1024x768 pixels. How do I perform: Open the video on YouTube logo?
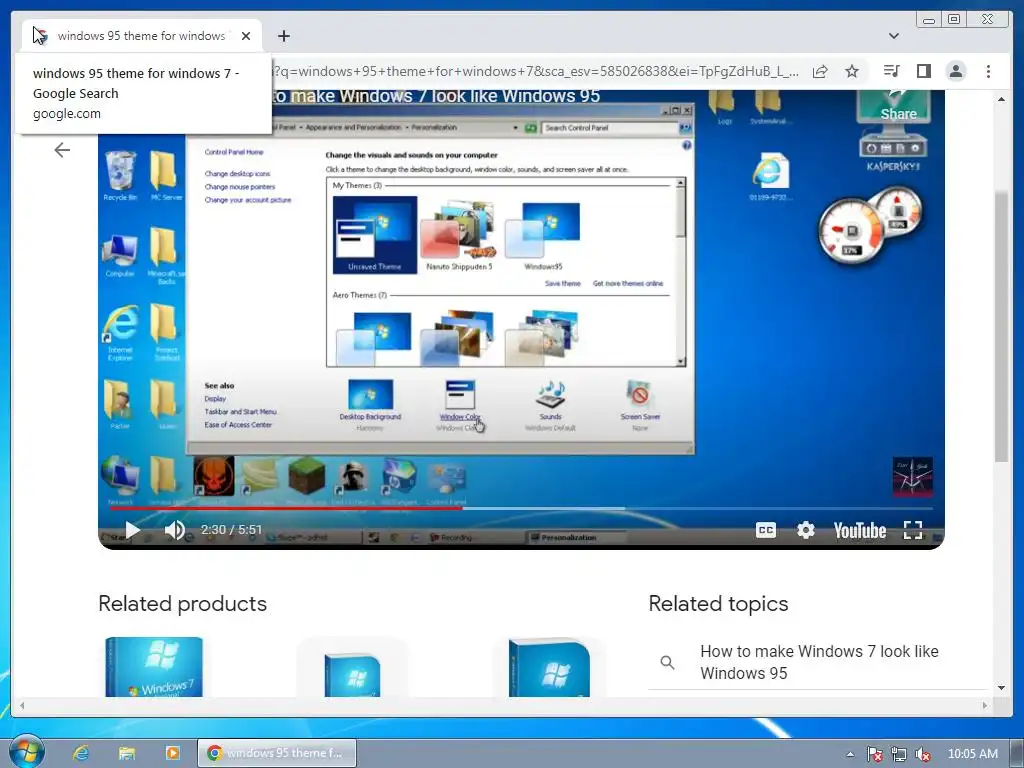pos(859,530)
